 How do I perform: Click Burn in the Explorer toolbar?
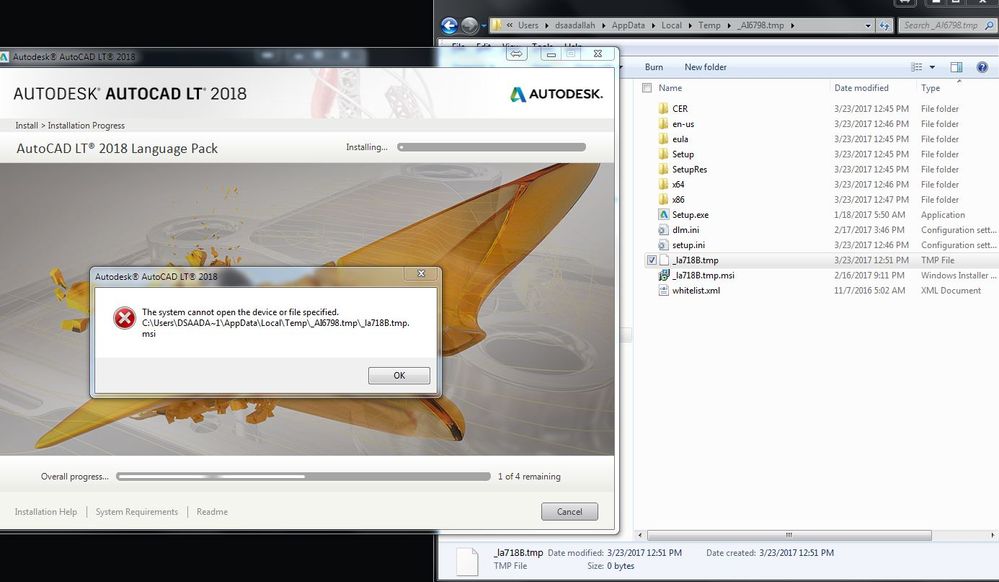pyautogui.click(x=654, y=67)
